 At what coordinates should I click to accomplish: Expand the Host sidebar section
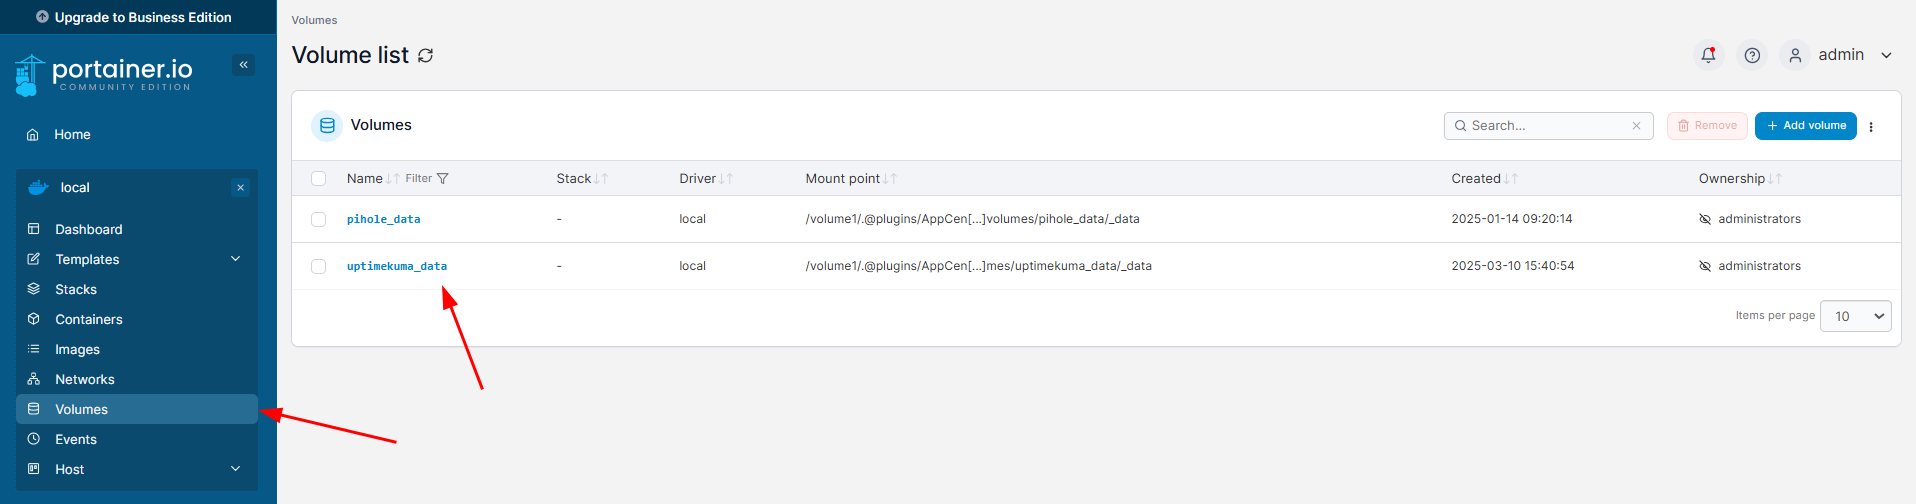pos(236,469)
